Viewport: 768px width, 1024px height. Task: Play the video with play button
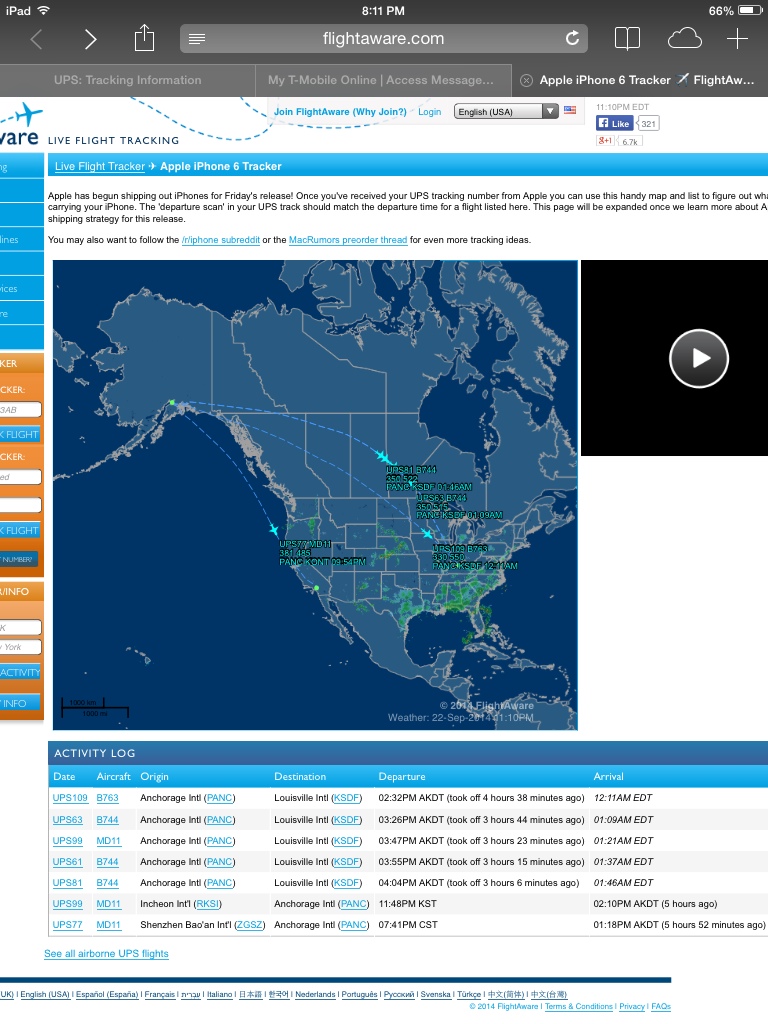click(699, 358)
